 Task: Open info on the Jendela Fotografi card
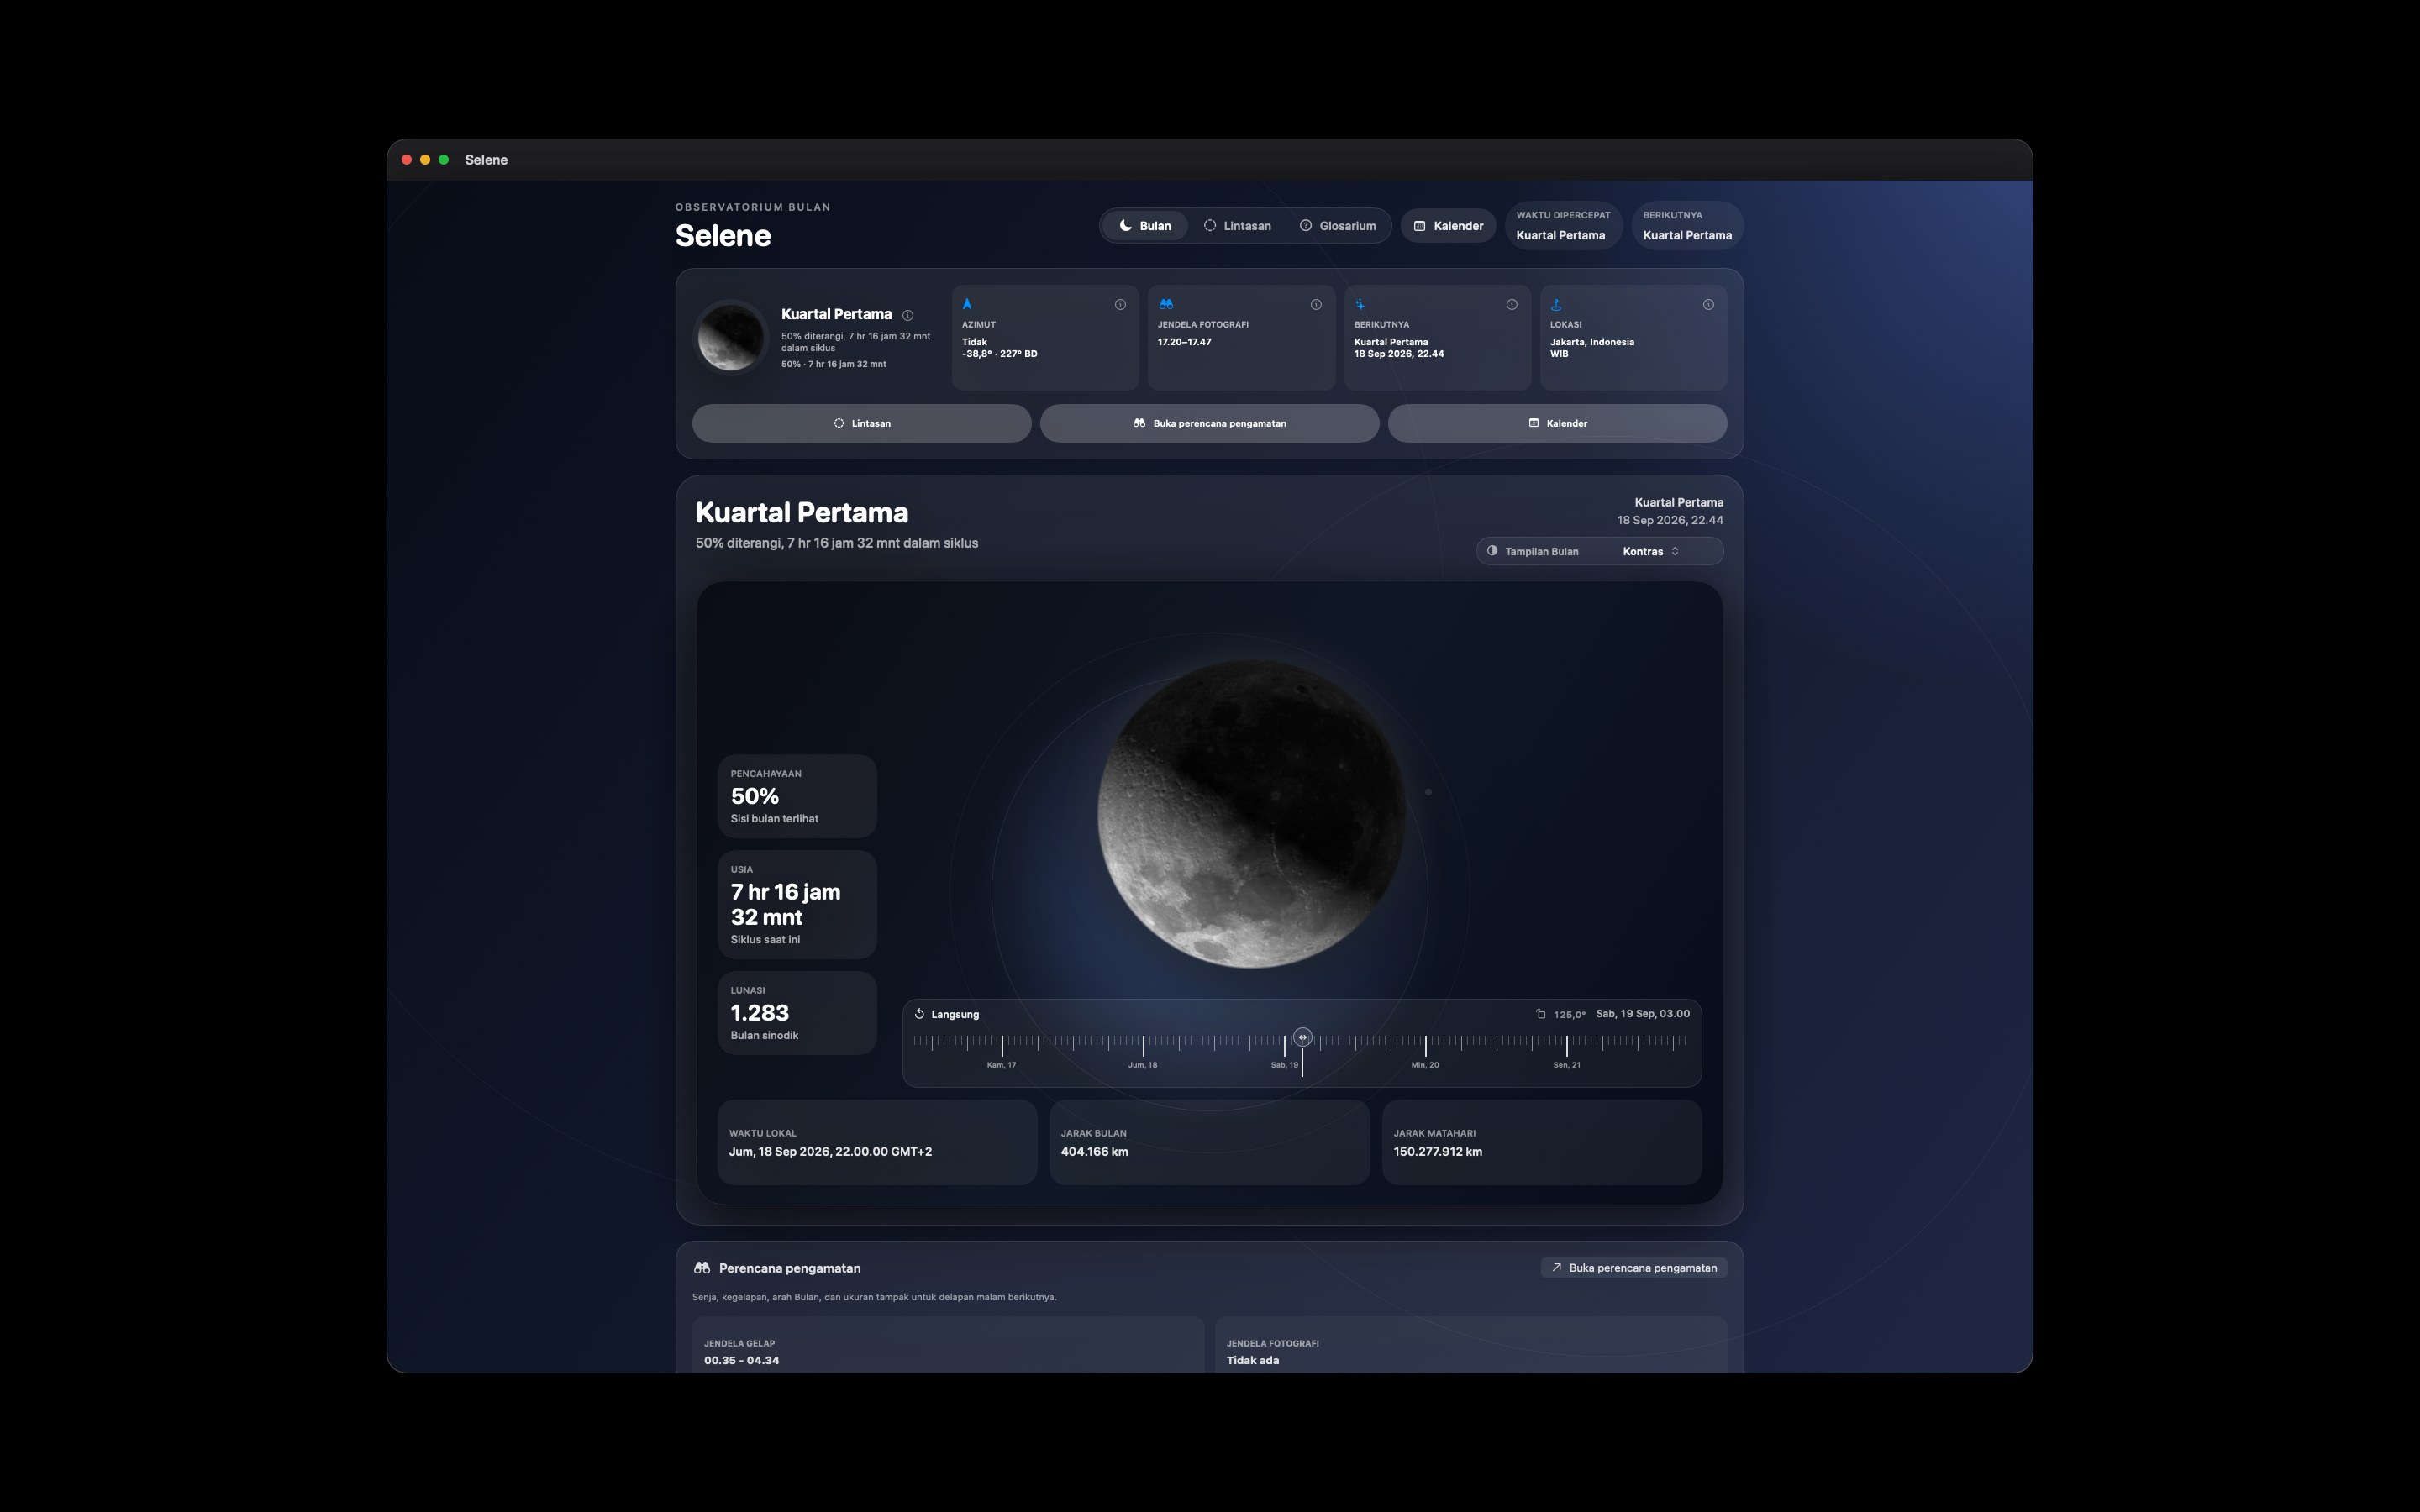pos(1316,305)
